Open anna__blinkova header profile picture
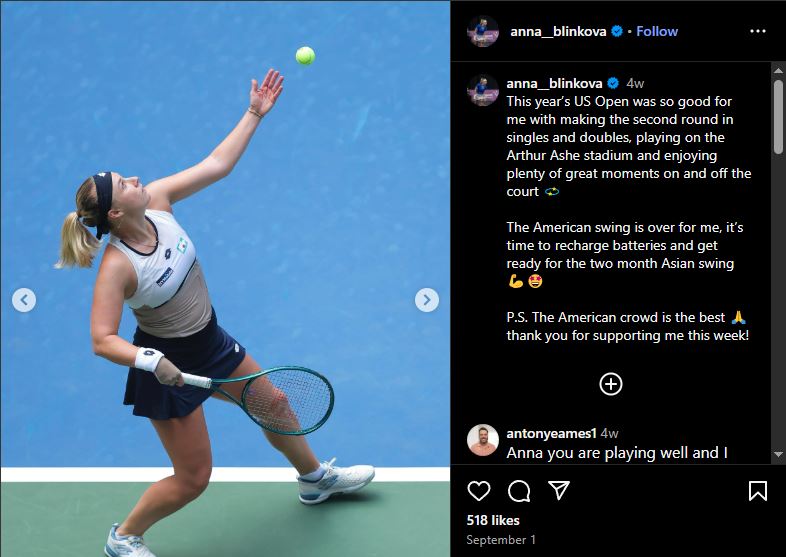This screenshot has height=557, width=786. (483, 31)
